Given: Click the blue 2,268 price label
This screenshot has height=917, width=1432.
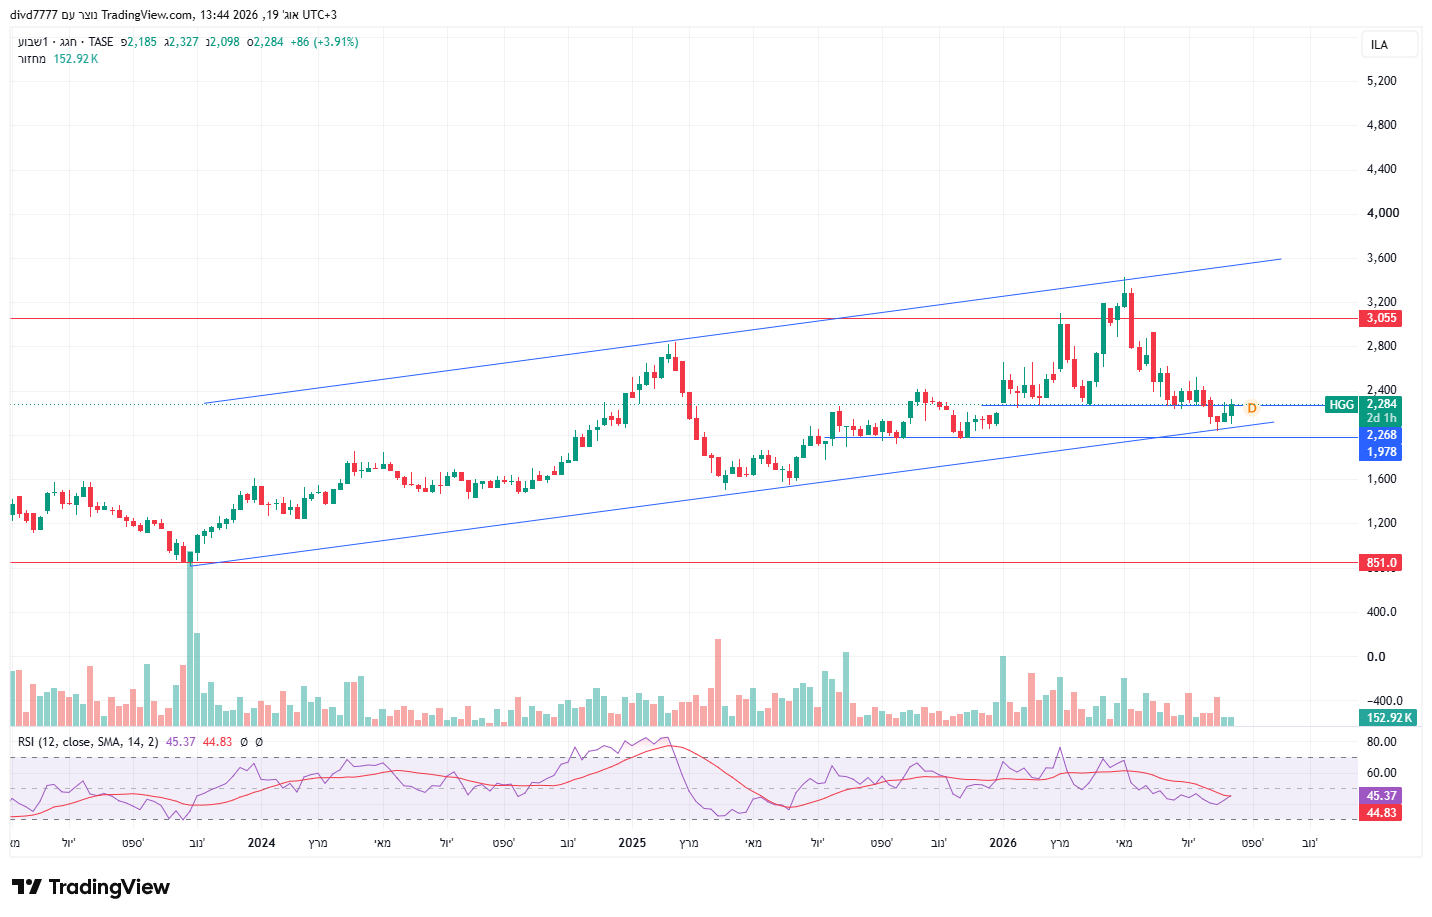Looking at the screenshot, I should 1381,435.
